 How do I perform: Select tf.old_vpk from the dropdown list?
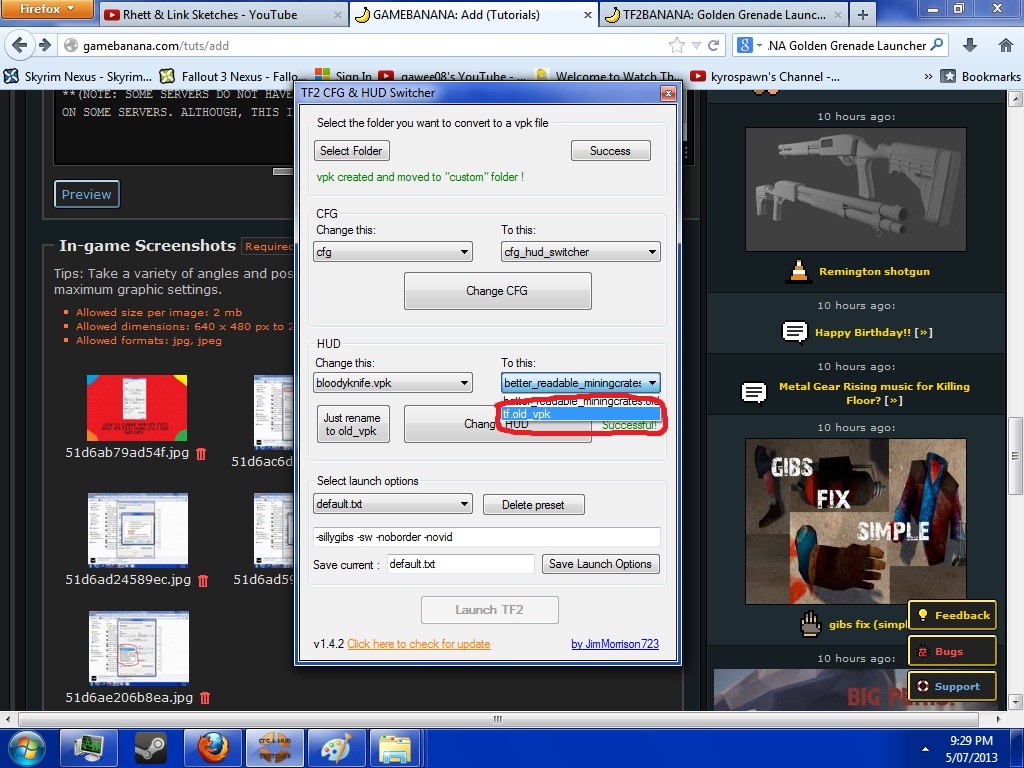(x=581, y=414)
